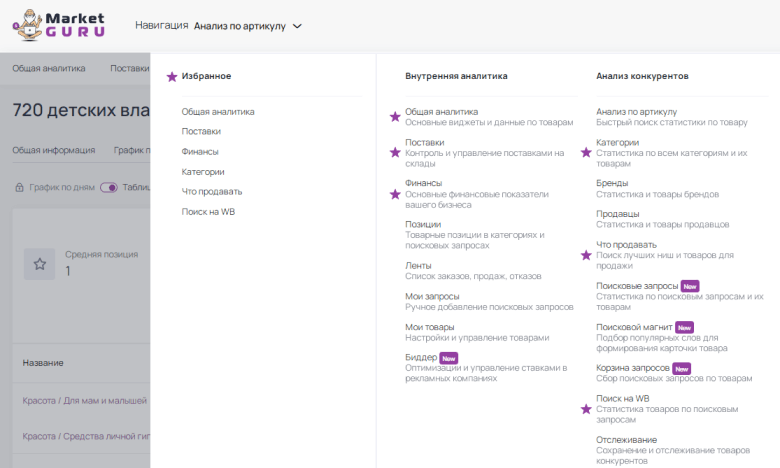
Task: Click Красота / Средства личной гигиены link
Action: [86, 436]
